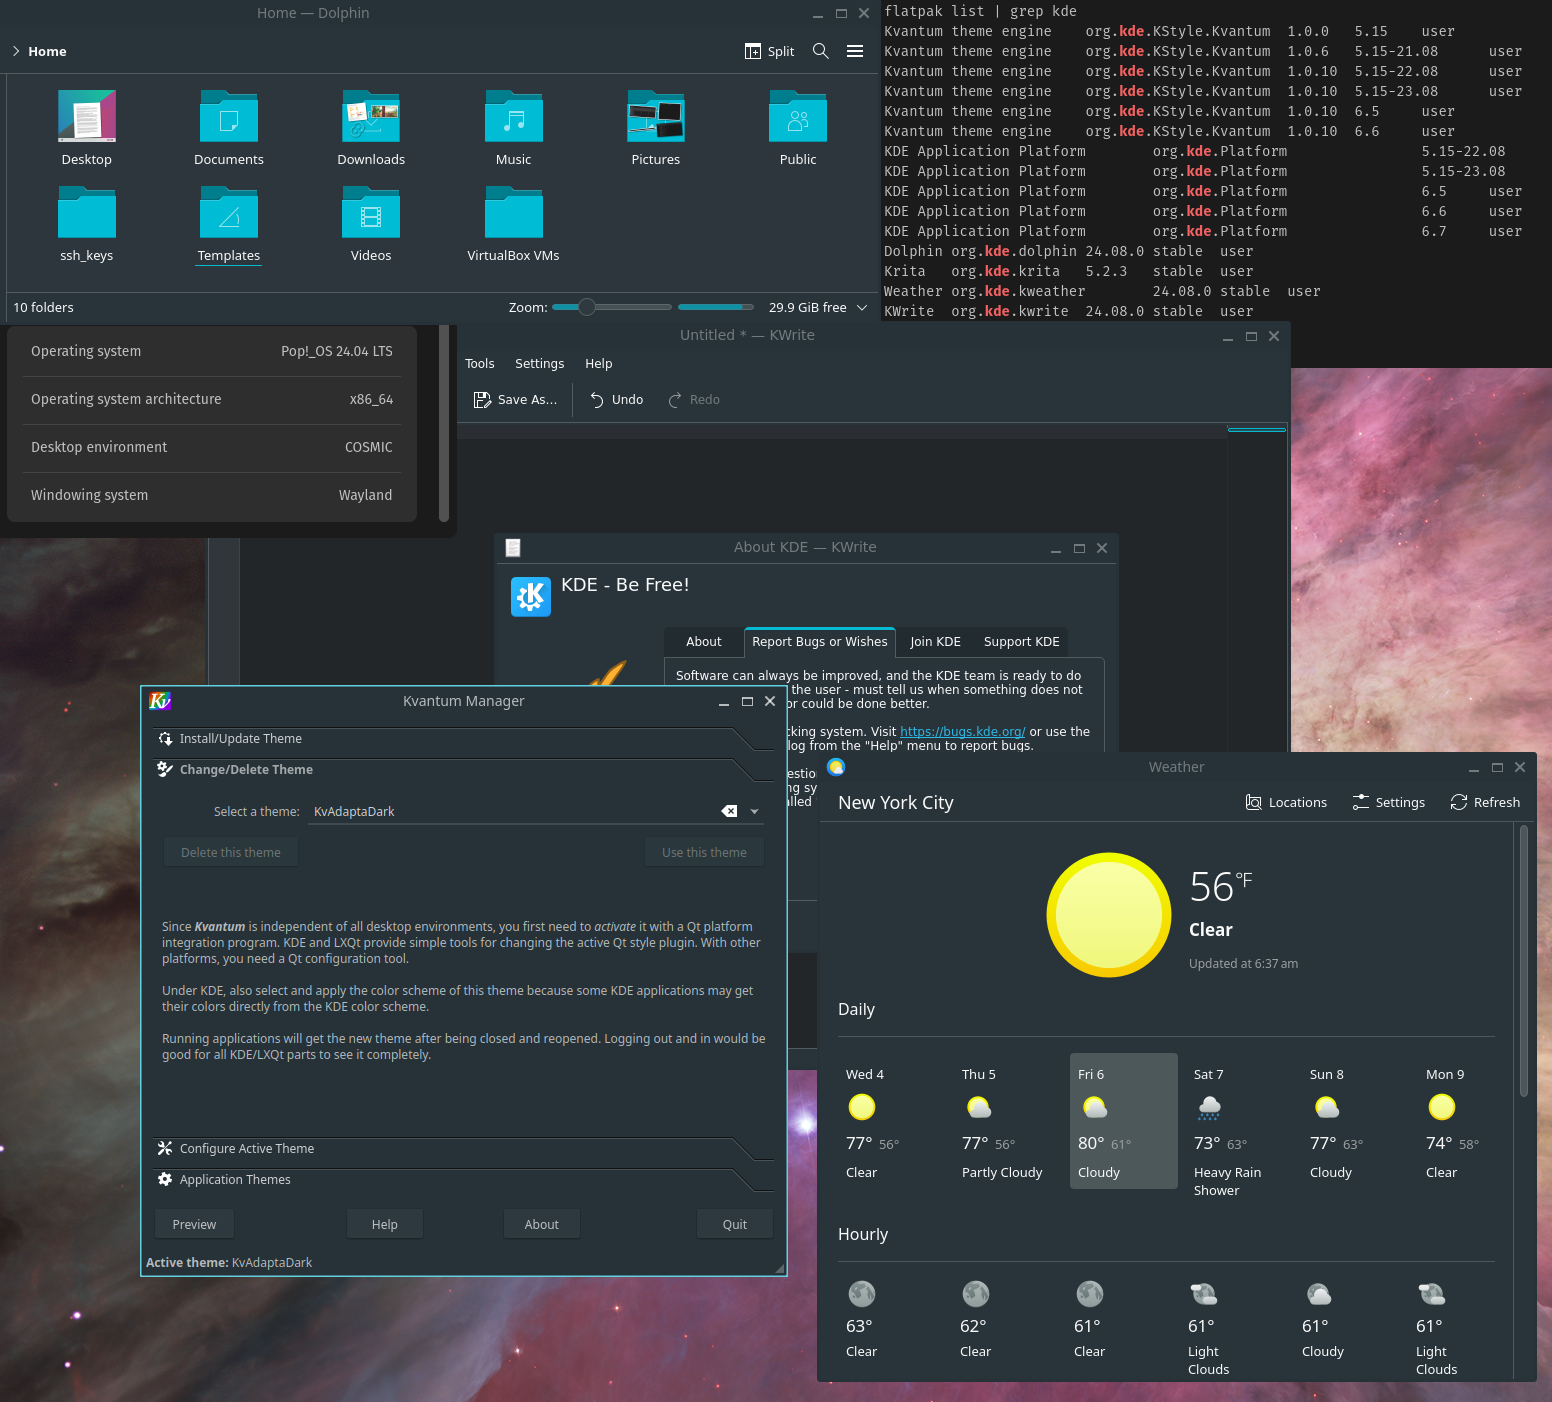Toggle Split view in Dolphin
1552x1402 pixels.
(769, 51)
